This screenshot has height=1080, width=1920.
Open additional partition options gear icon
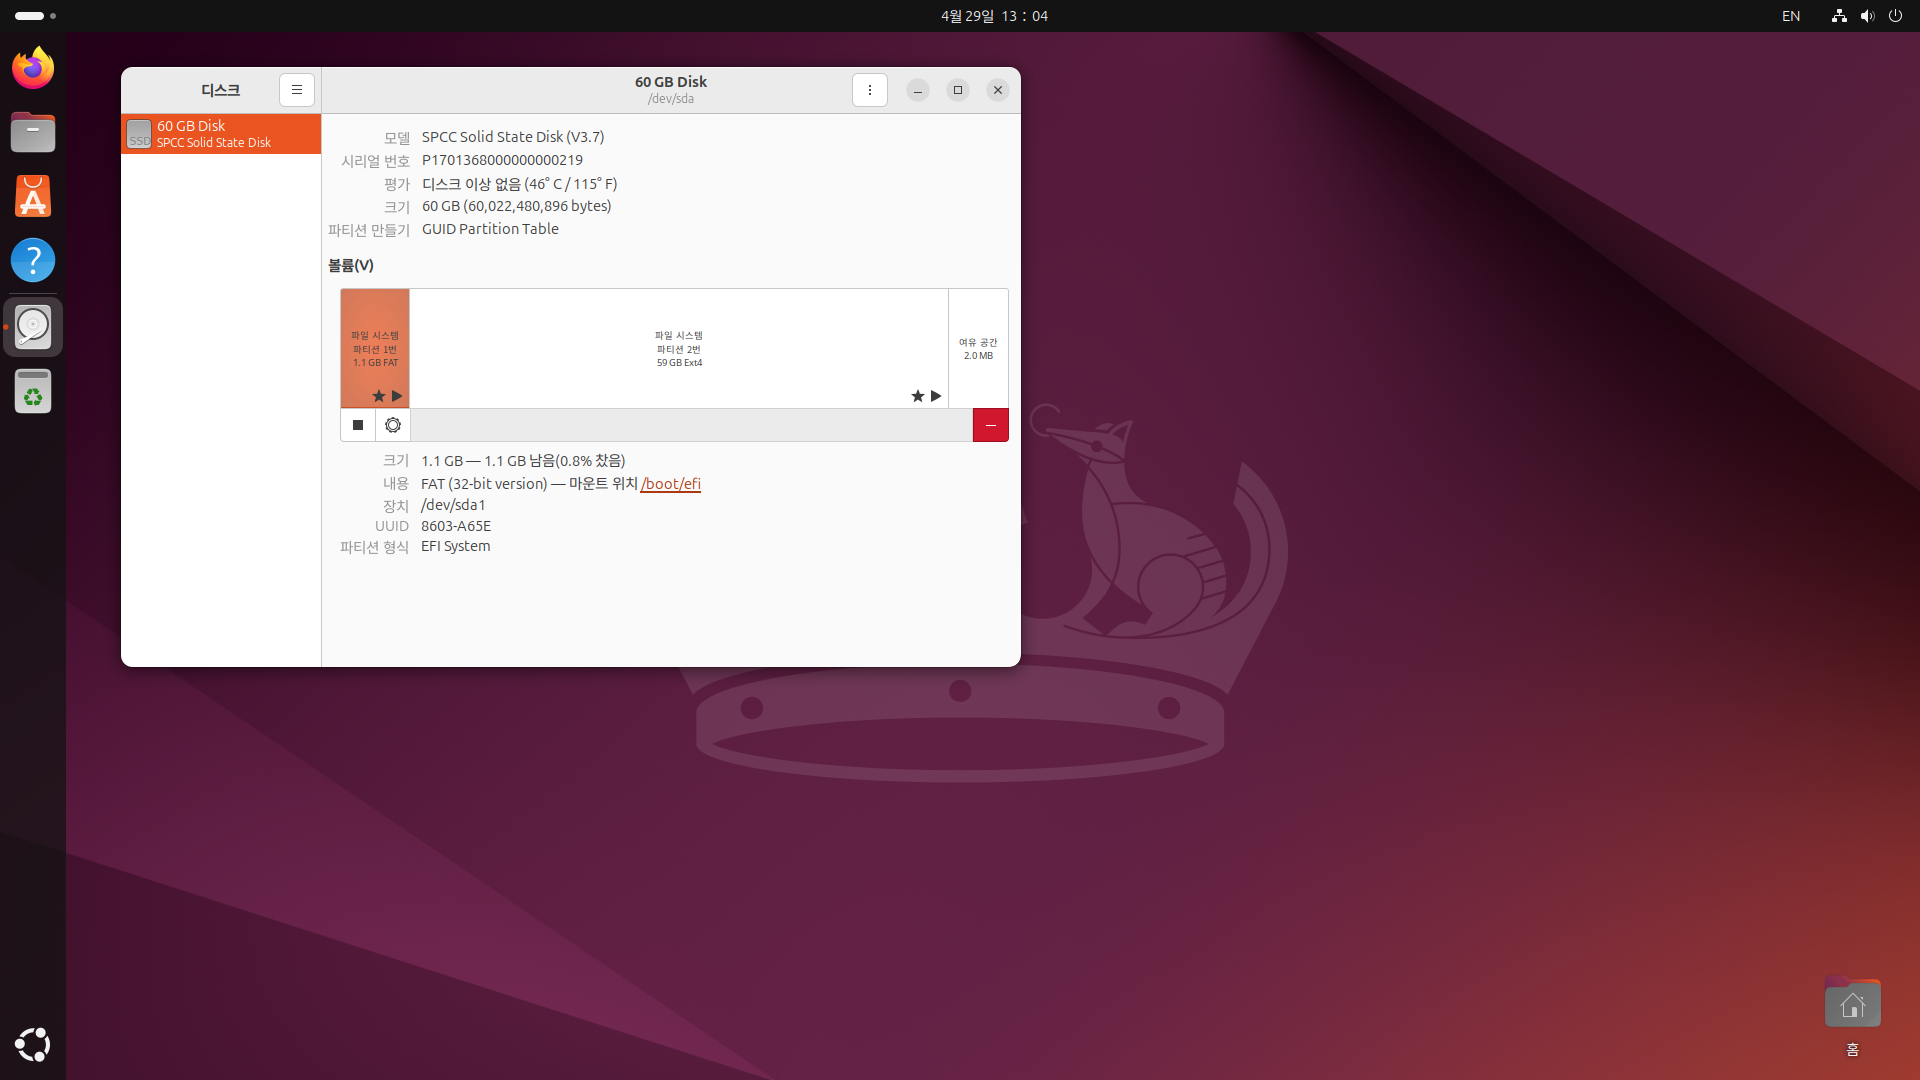click(393, 425)
